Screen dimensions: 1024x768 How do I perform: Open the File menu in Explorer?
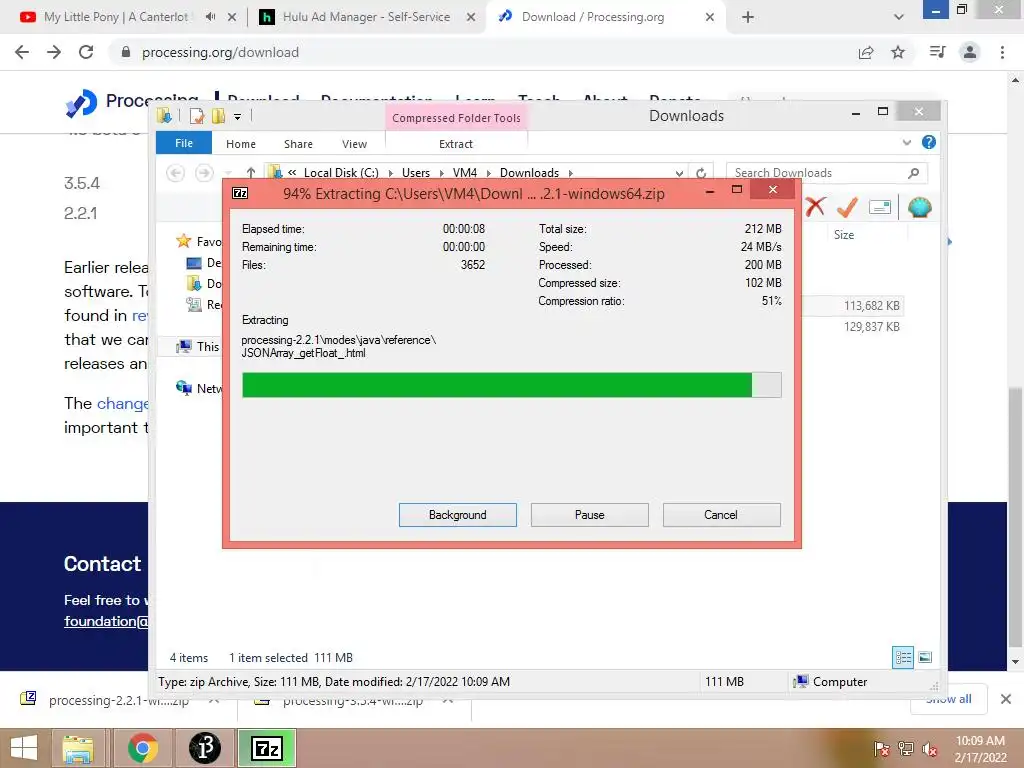[184, 143]
